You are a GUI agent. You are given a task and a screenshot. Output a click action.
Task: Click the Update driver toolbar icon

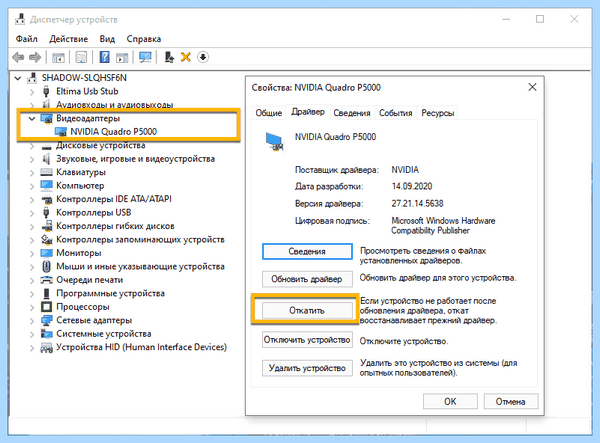point(169,57)
